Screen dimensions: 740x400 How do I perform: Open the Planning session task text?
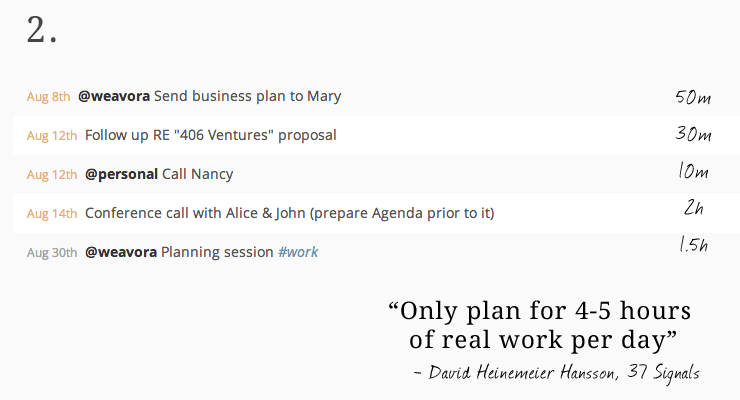pyautogui.click(x=217, y=252)
